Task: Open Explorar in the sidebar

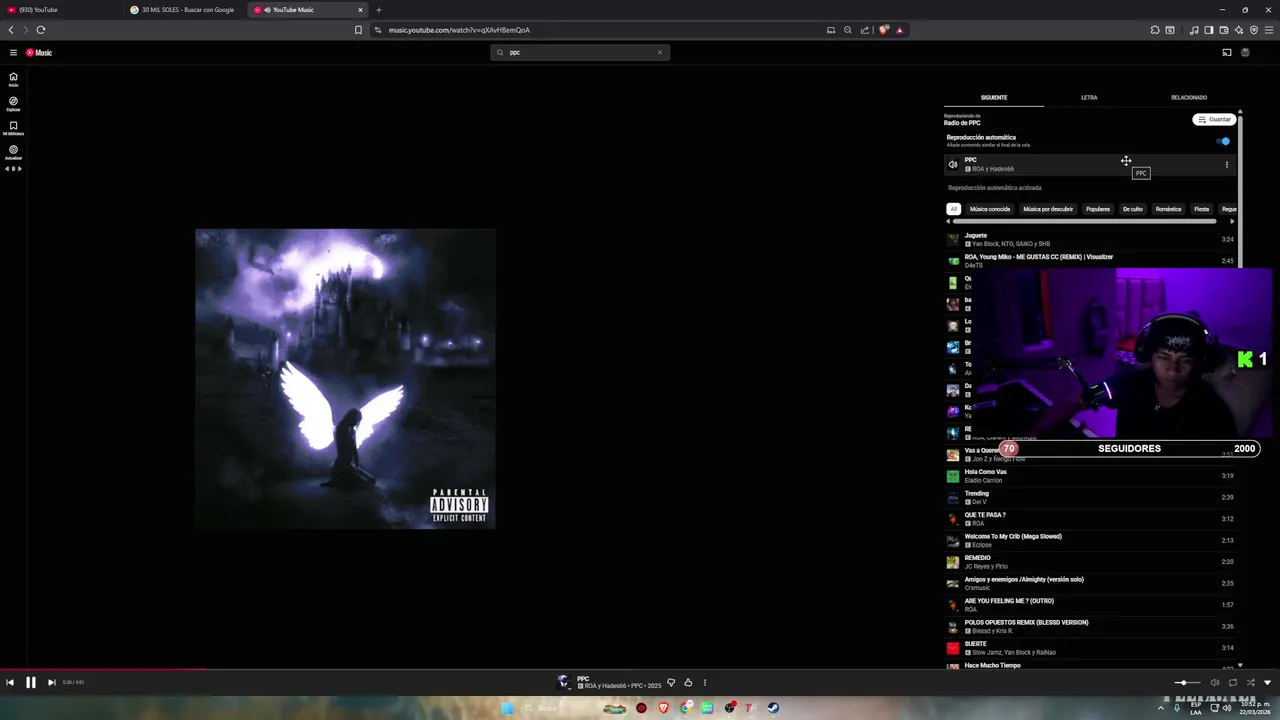Action: [13, 103]
